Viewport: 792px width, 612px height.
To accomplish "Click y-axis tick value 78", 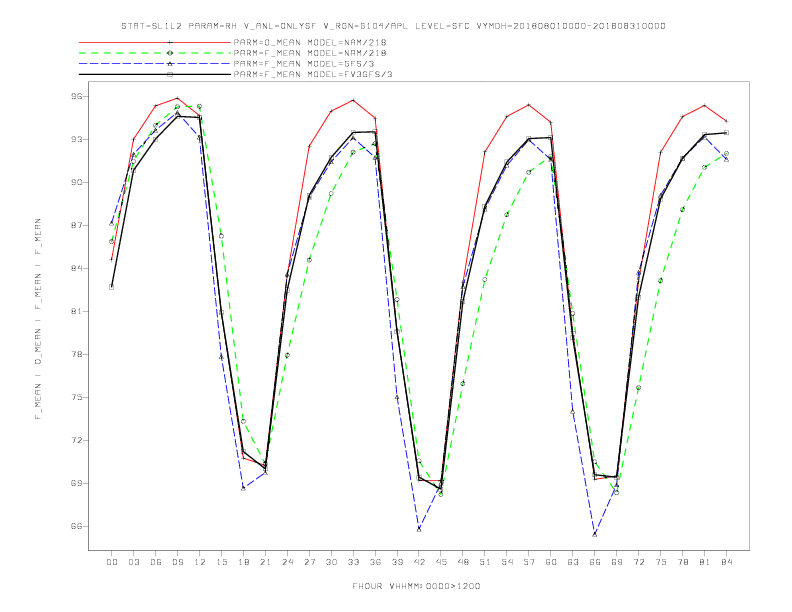I will [x=76, y=354].
